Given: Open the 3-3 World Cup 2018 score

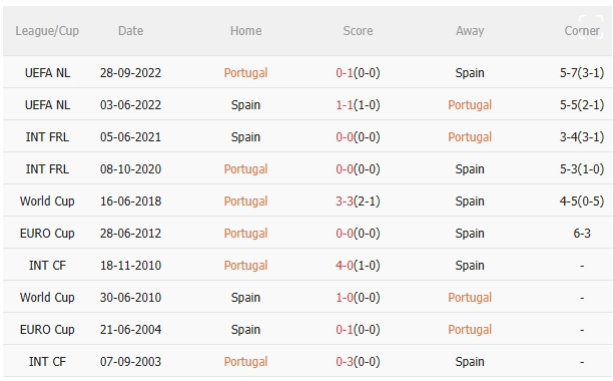Looking at the screenshot, I should [344, 201].
